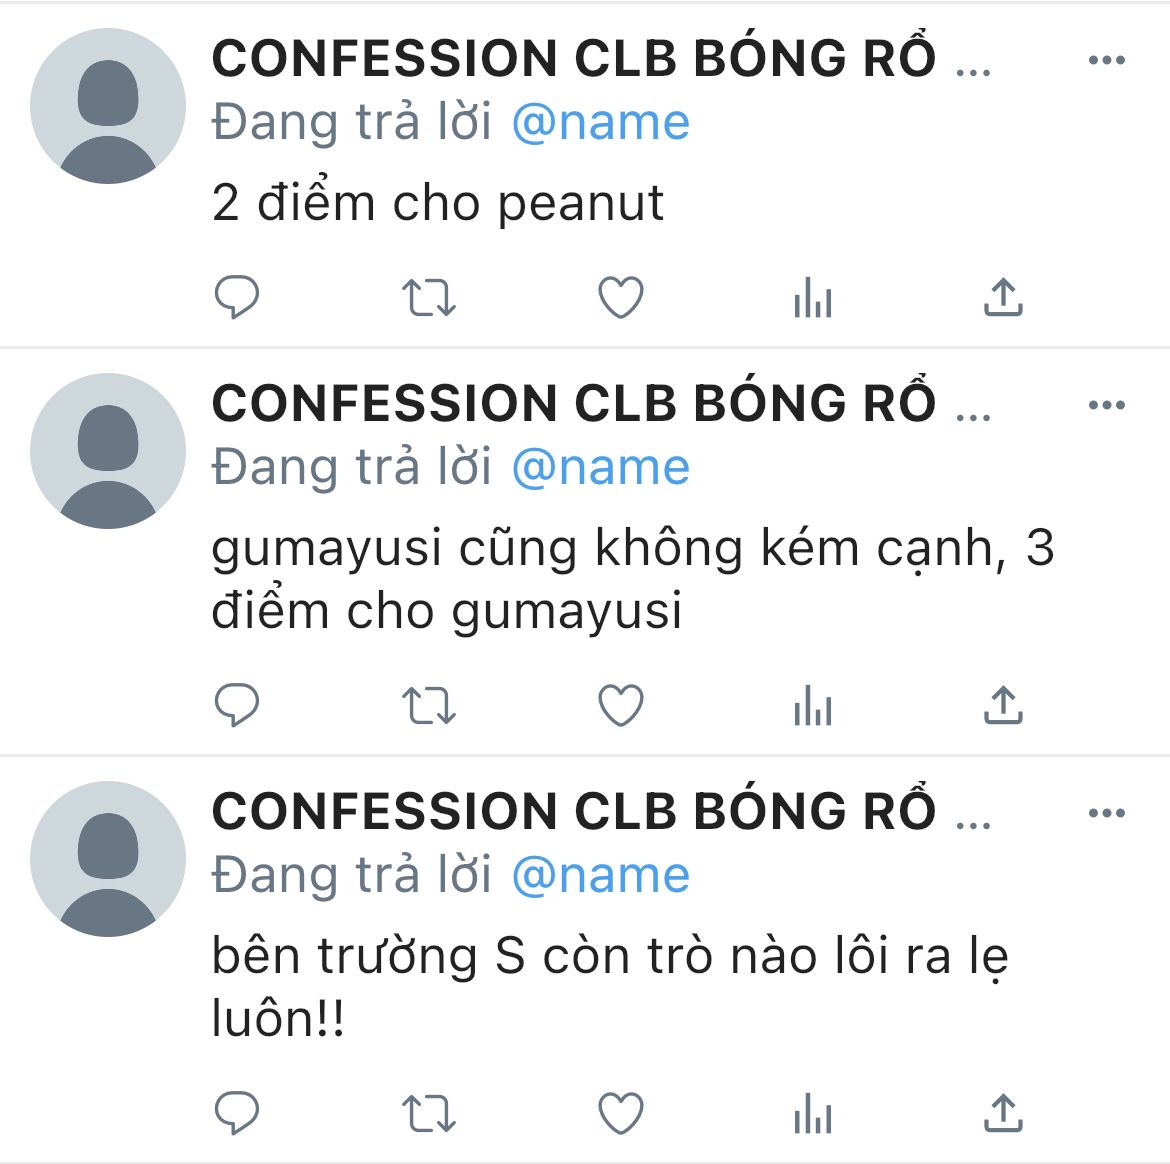1170x1164 pixels.
Task: View analytics for the gumayusi tweet
Action: (x=813, y=705)
